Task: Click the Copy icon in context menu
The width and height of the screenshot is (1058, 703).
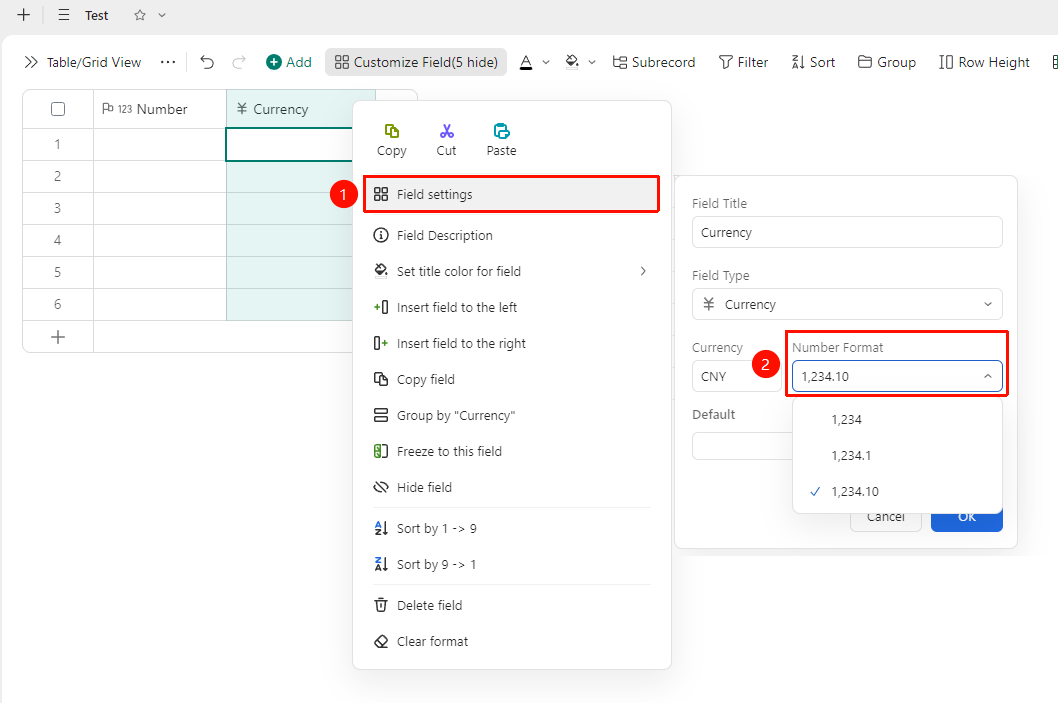Action: tap(391, 131)
